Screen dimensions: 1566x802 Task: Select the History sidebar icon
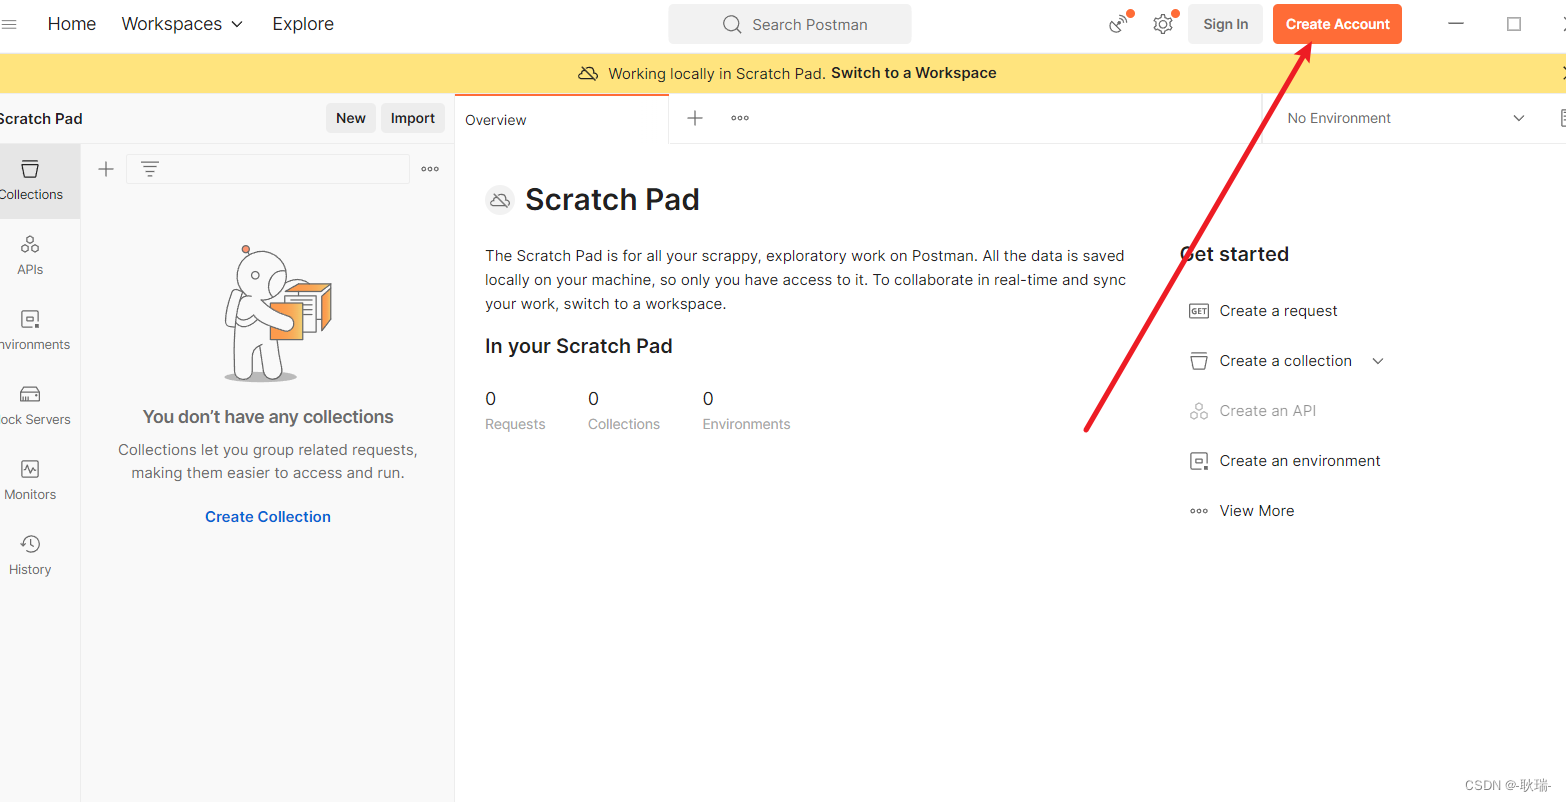point(30,556)
